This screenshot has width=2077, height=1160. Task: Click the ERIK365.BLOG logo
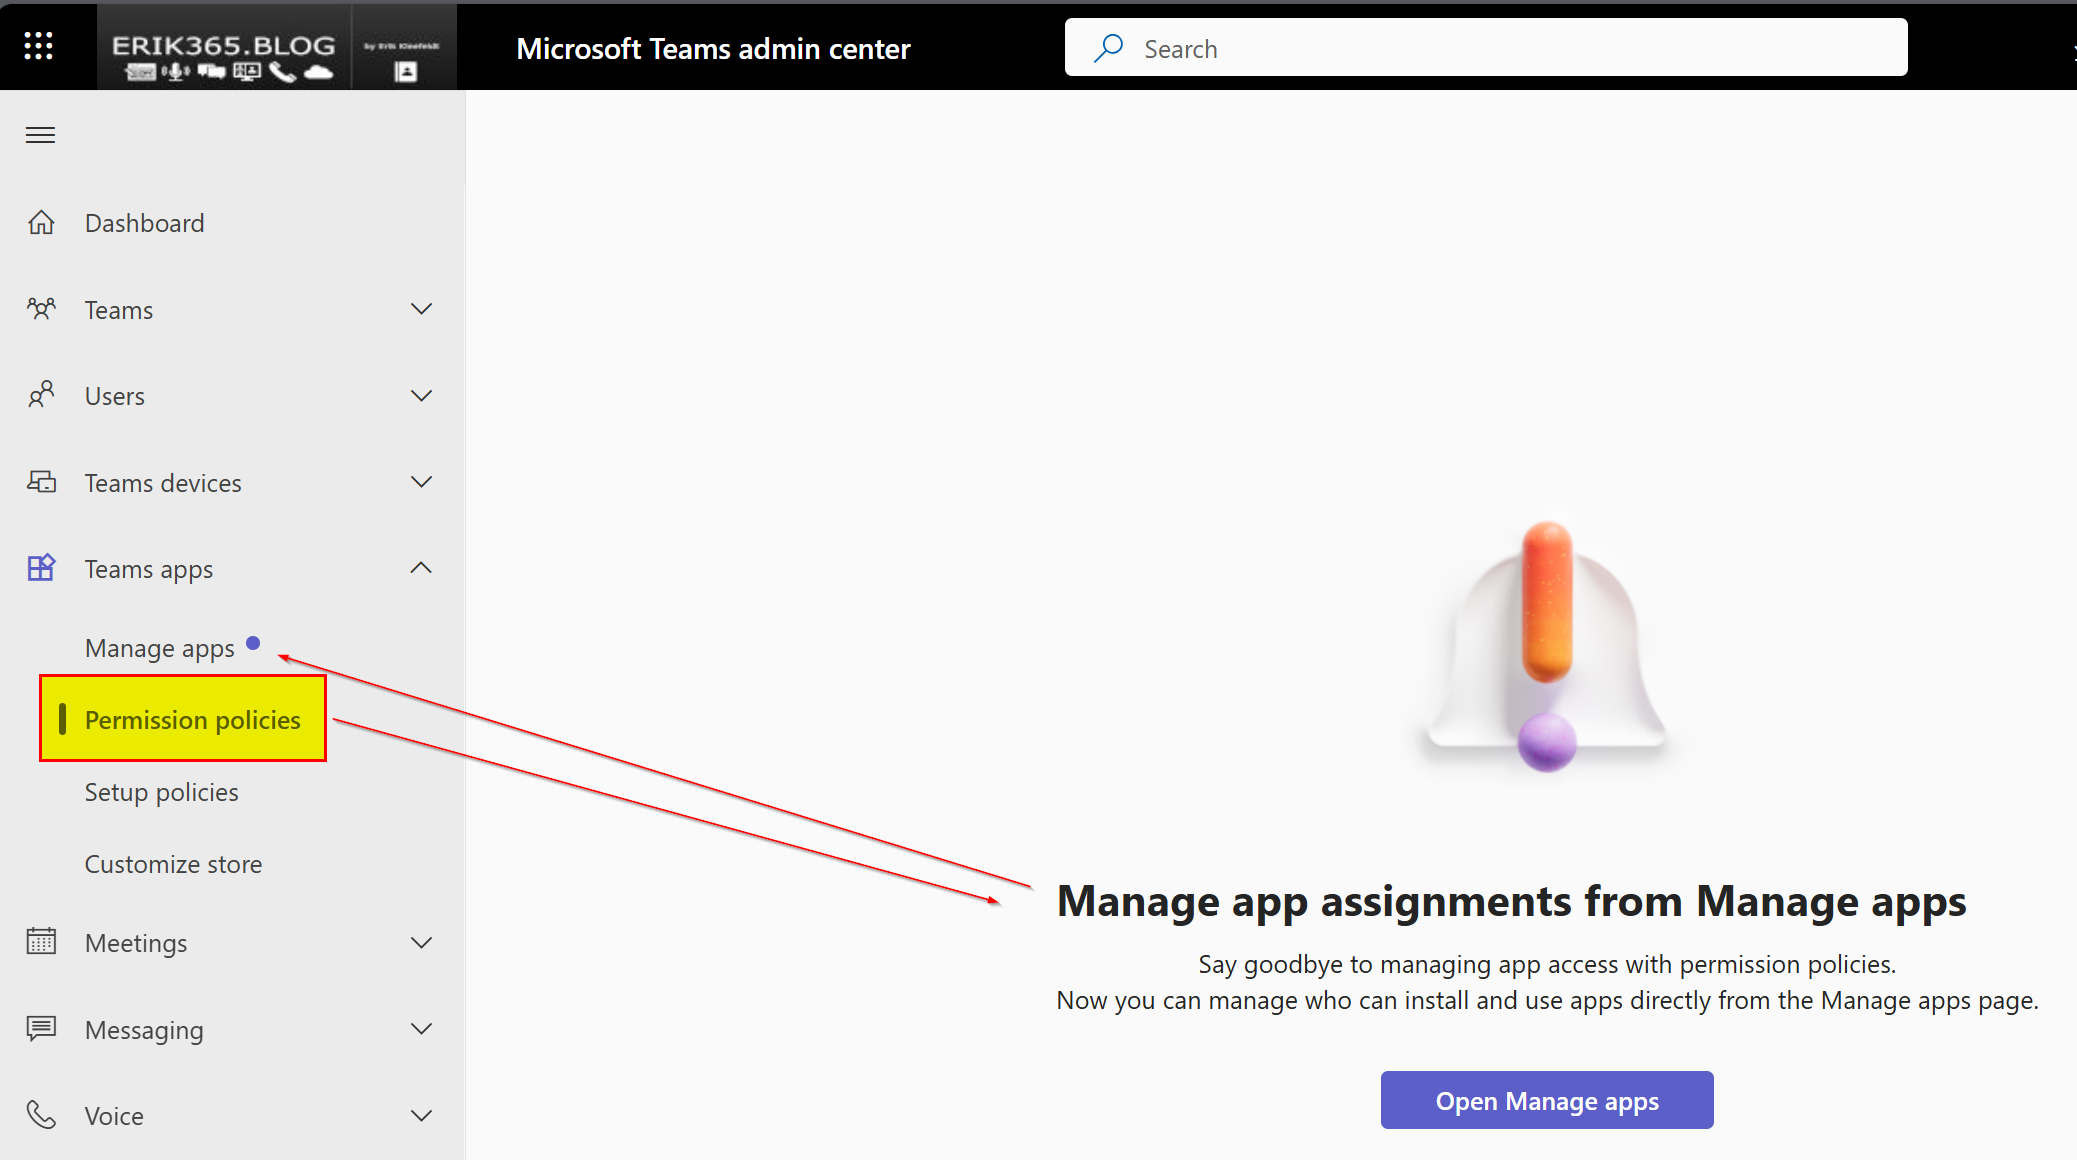223,47
